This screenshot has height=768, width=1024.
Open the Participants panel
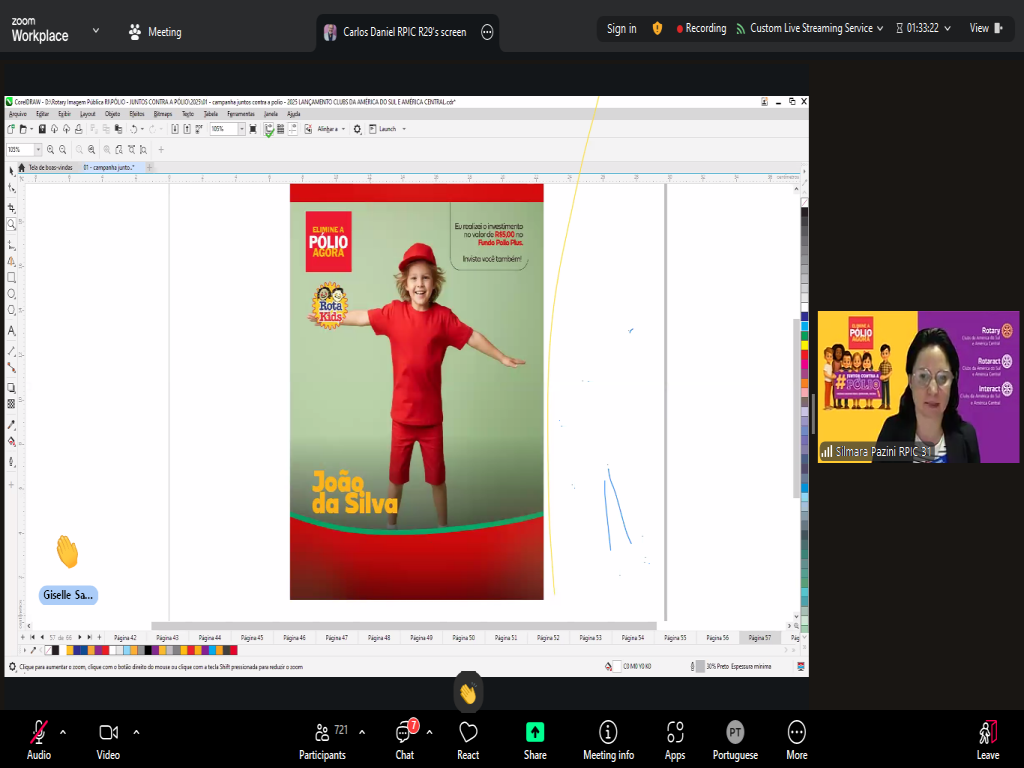point(322,738)
